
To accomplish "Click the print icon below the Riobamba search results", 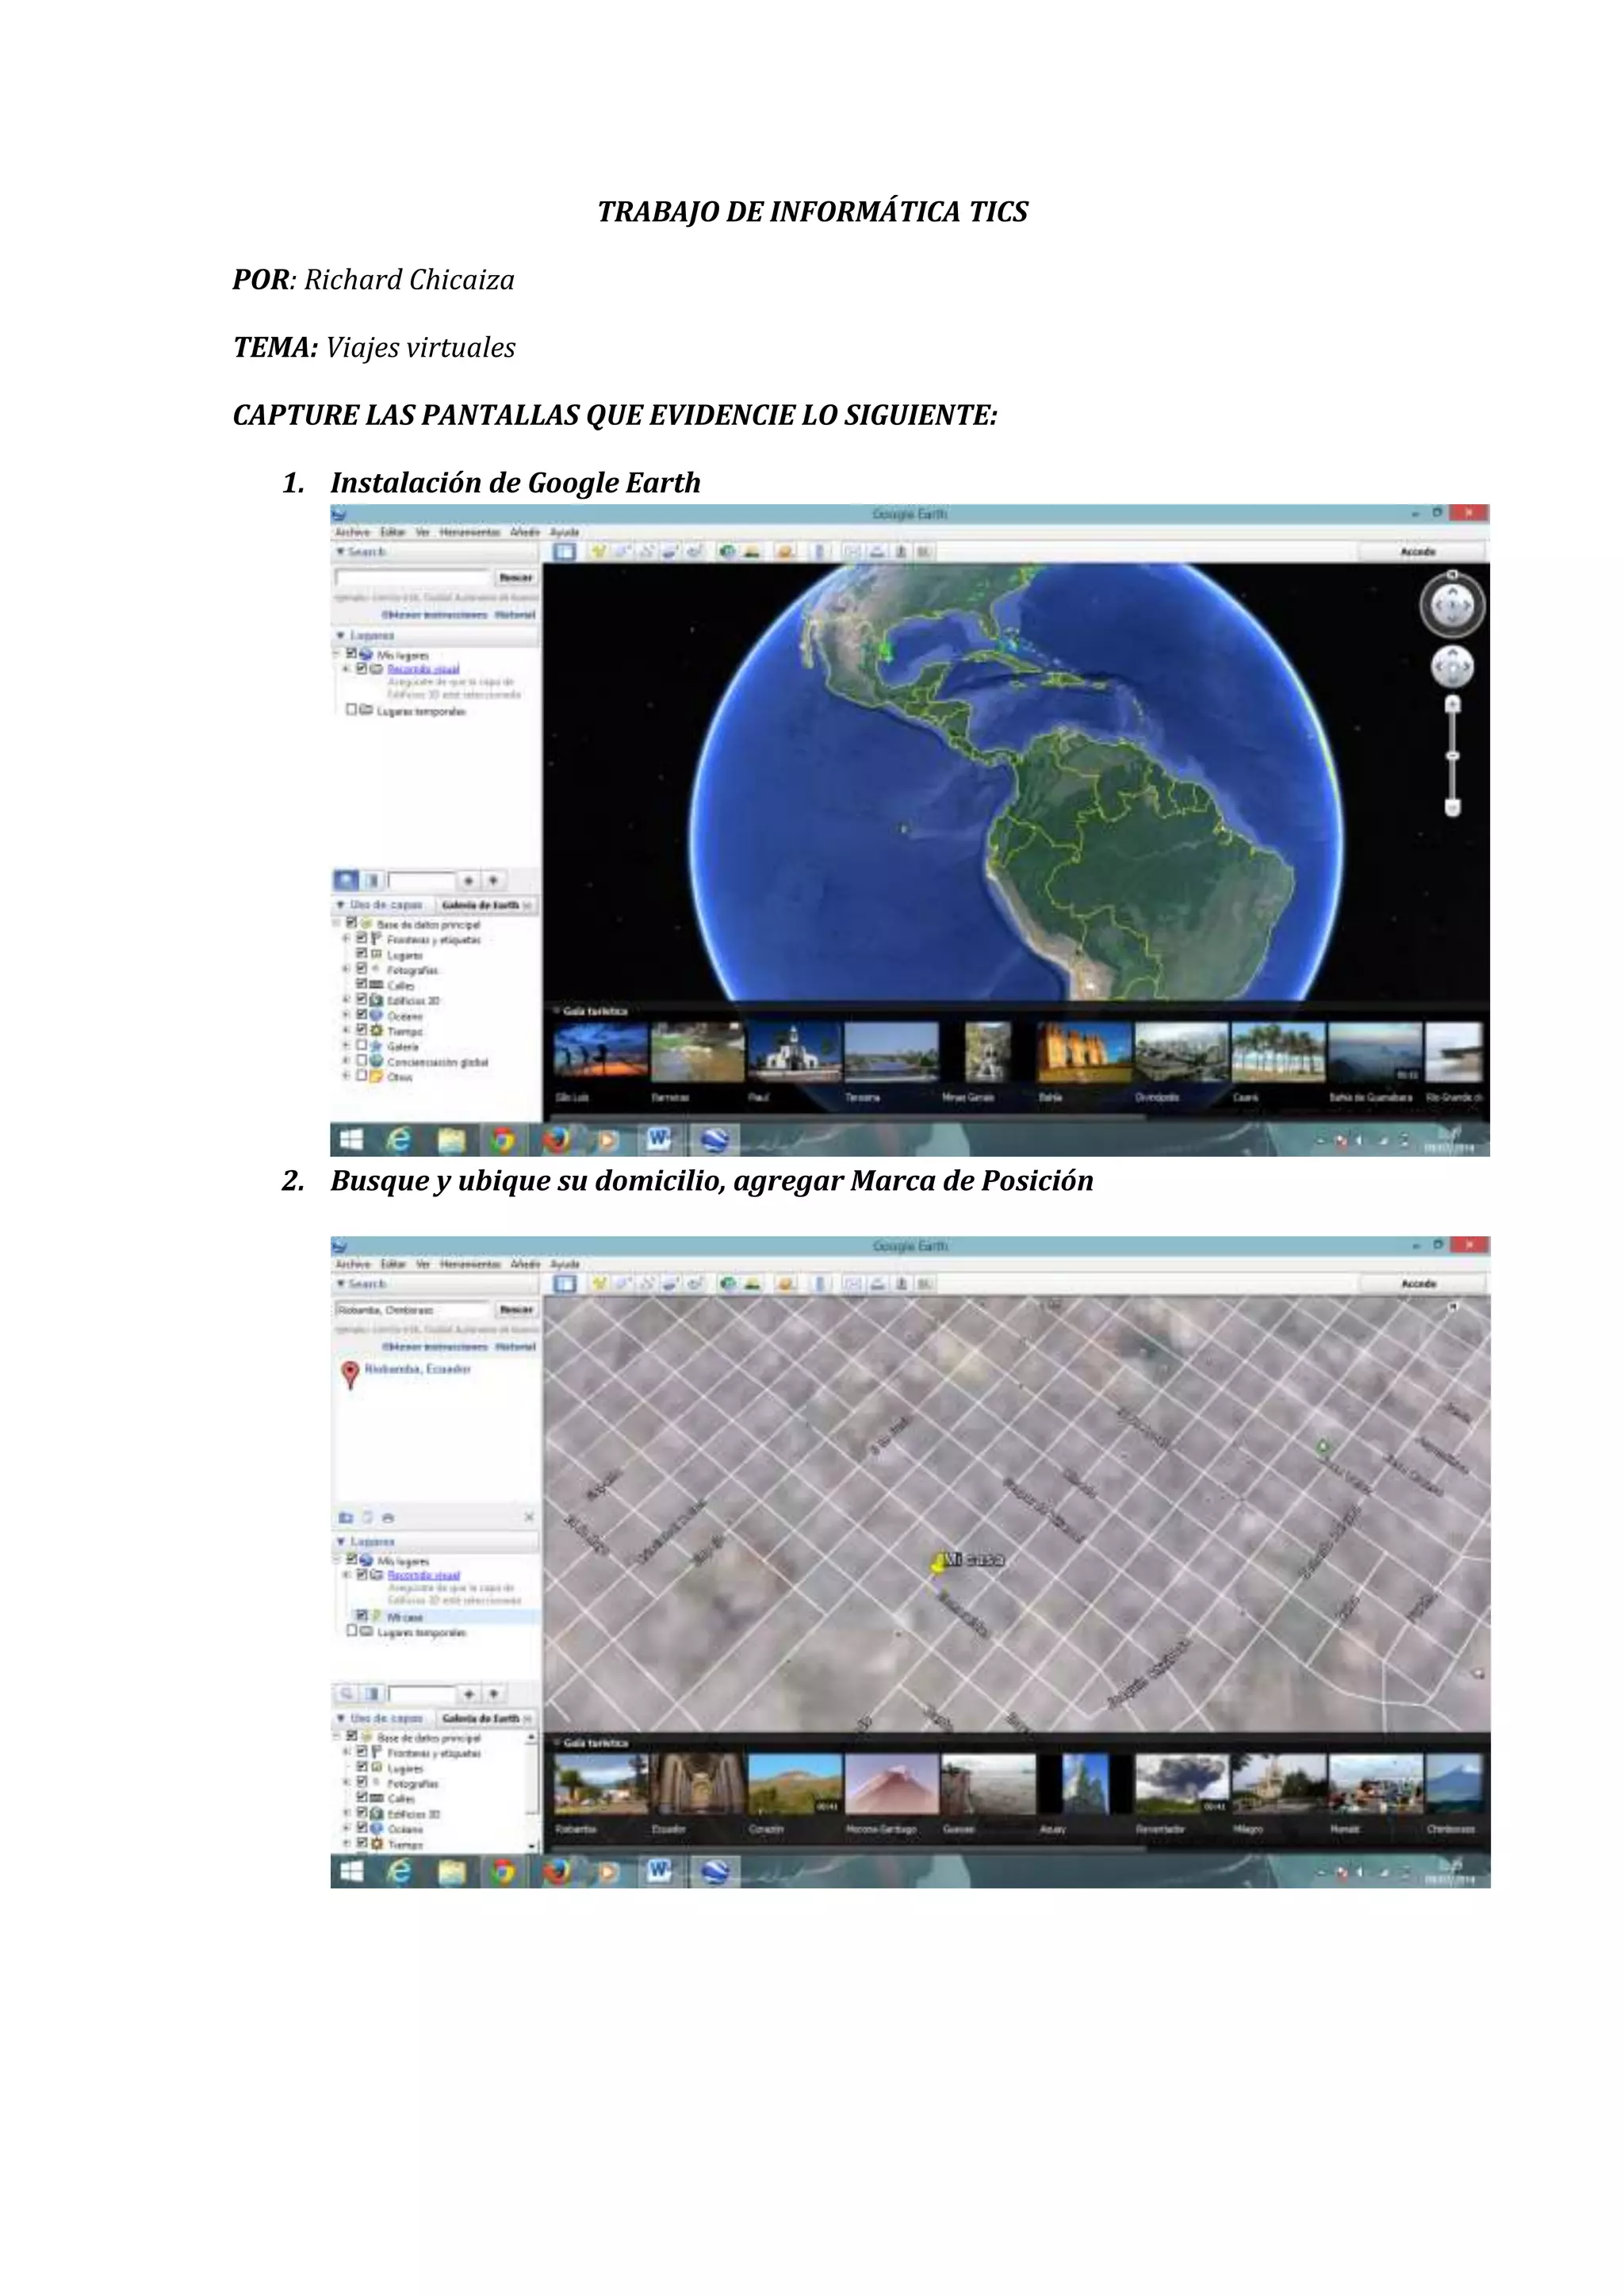I will (388, 1517).
